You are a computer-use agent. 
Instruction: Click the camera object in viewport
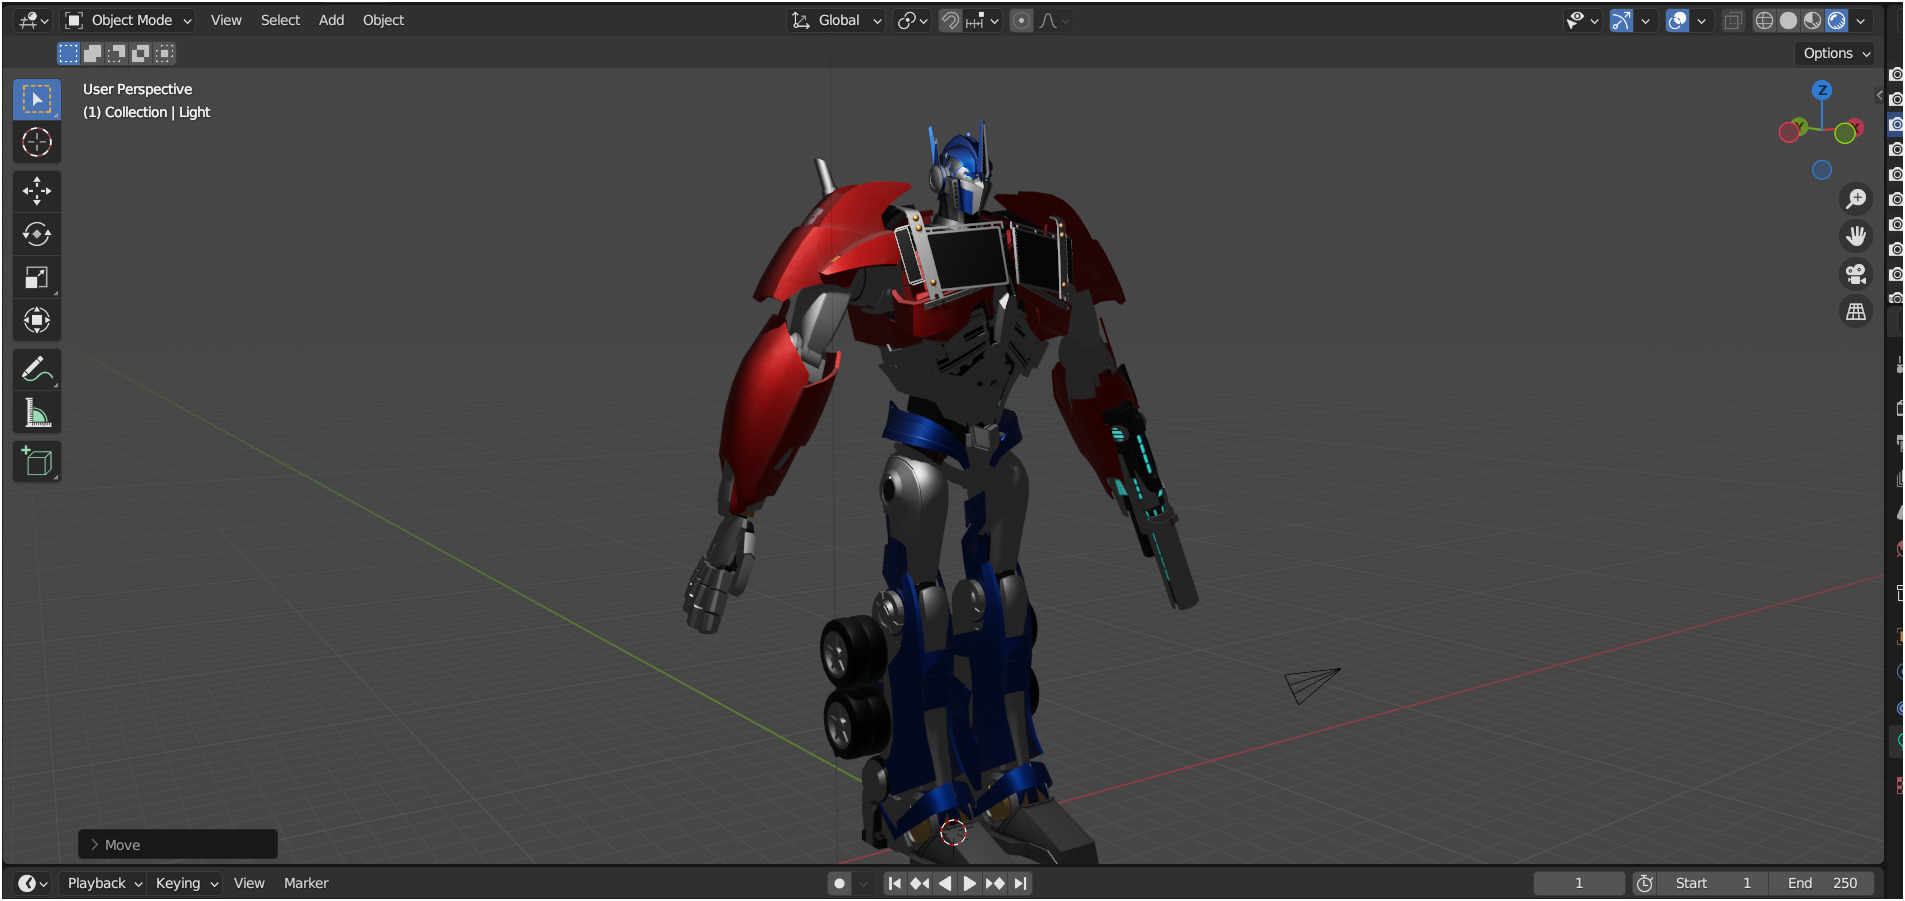coord(1311,685)
